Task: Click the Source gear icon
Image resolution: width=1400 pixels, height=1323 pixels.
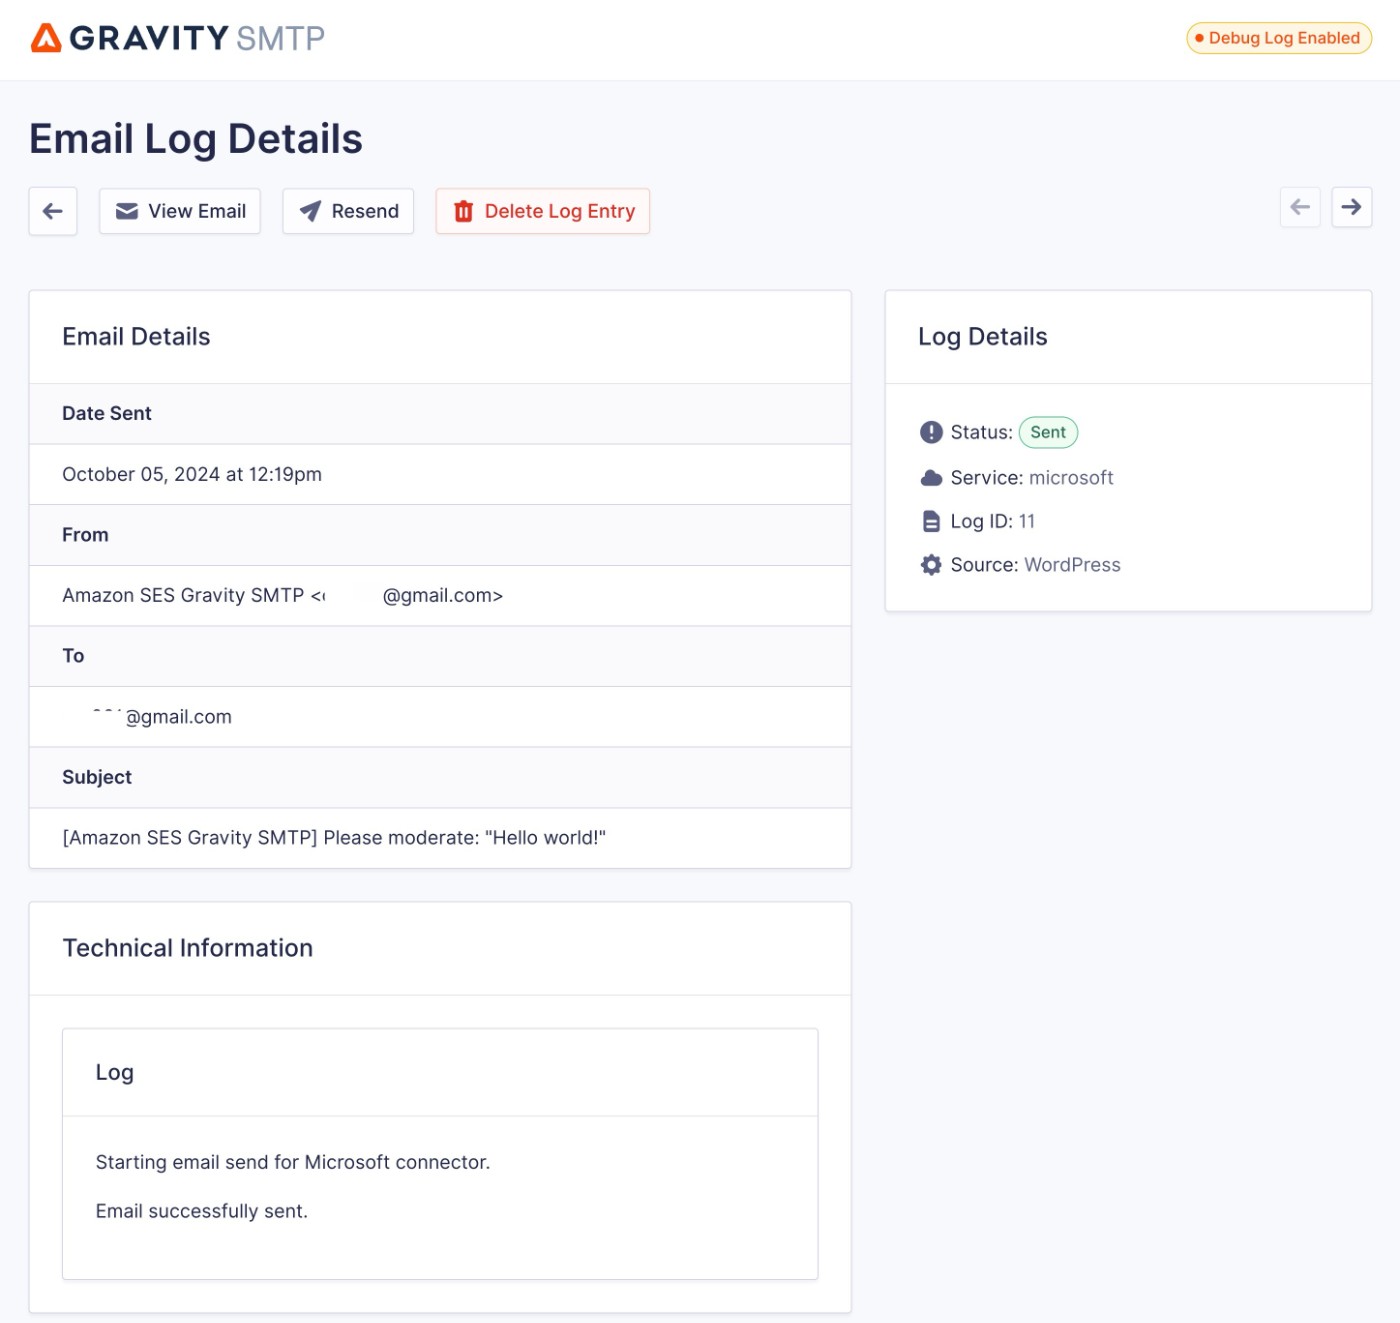Action: point(931,565)
